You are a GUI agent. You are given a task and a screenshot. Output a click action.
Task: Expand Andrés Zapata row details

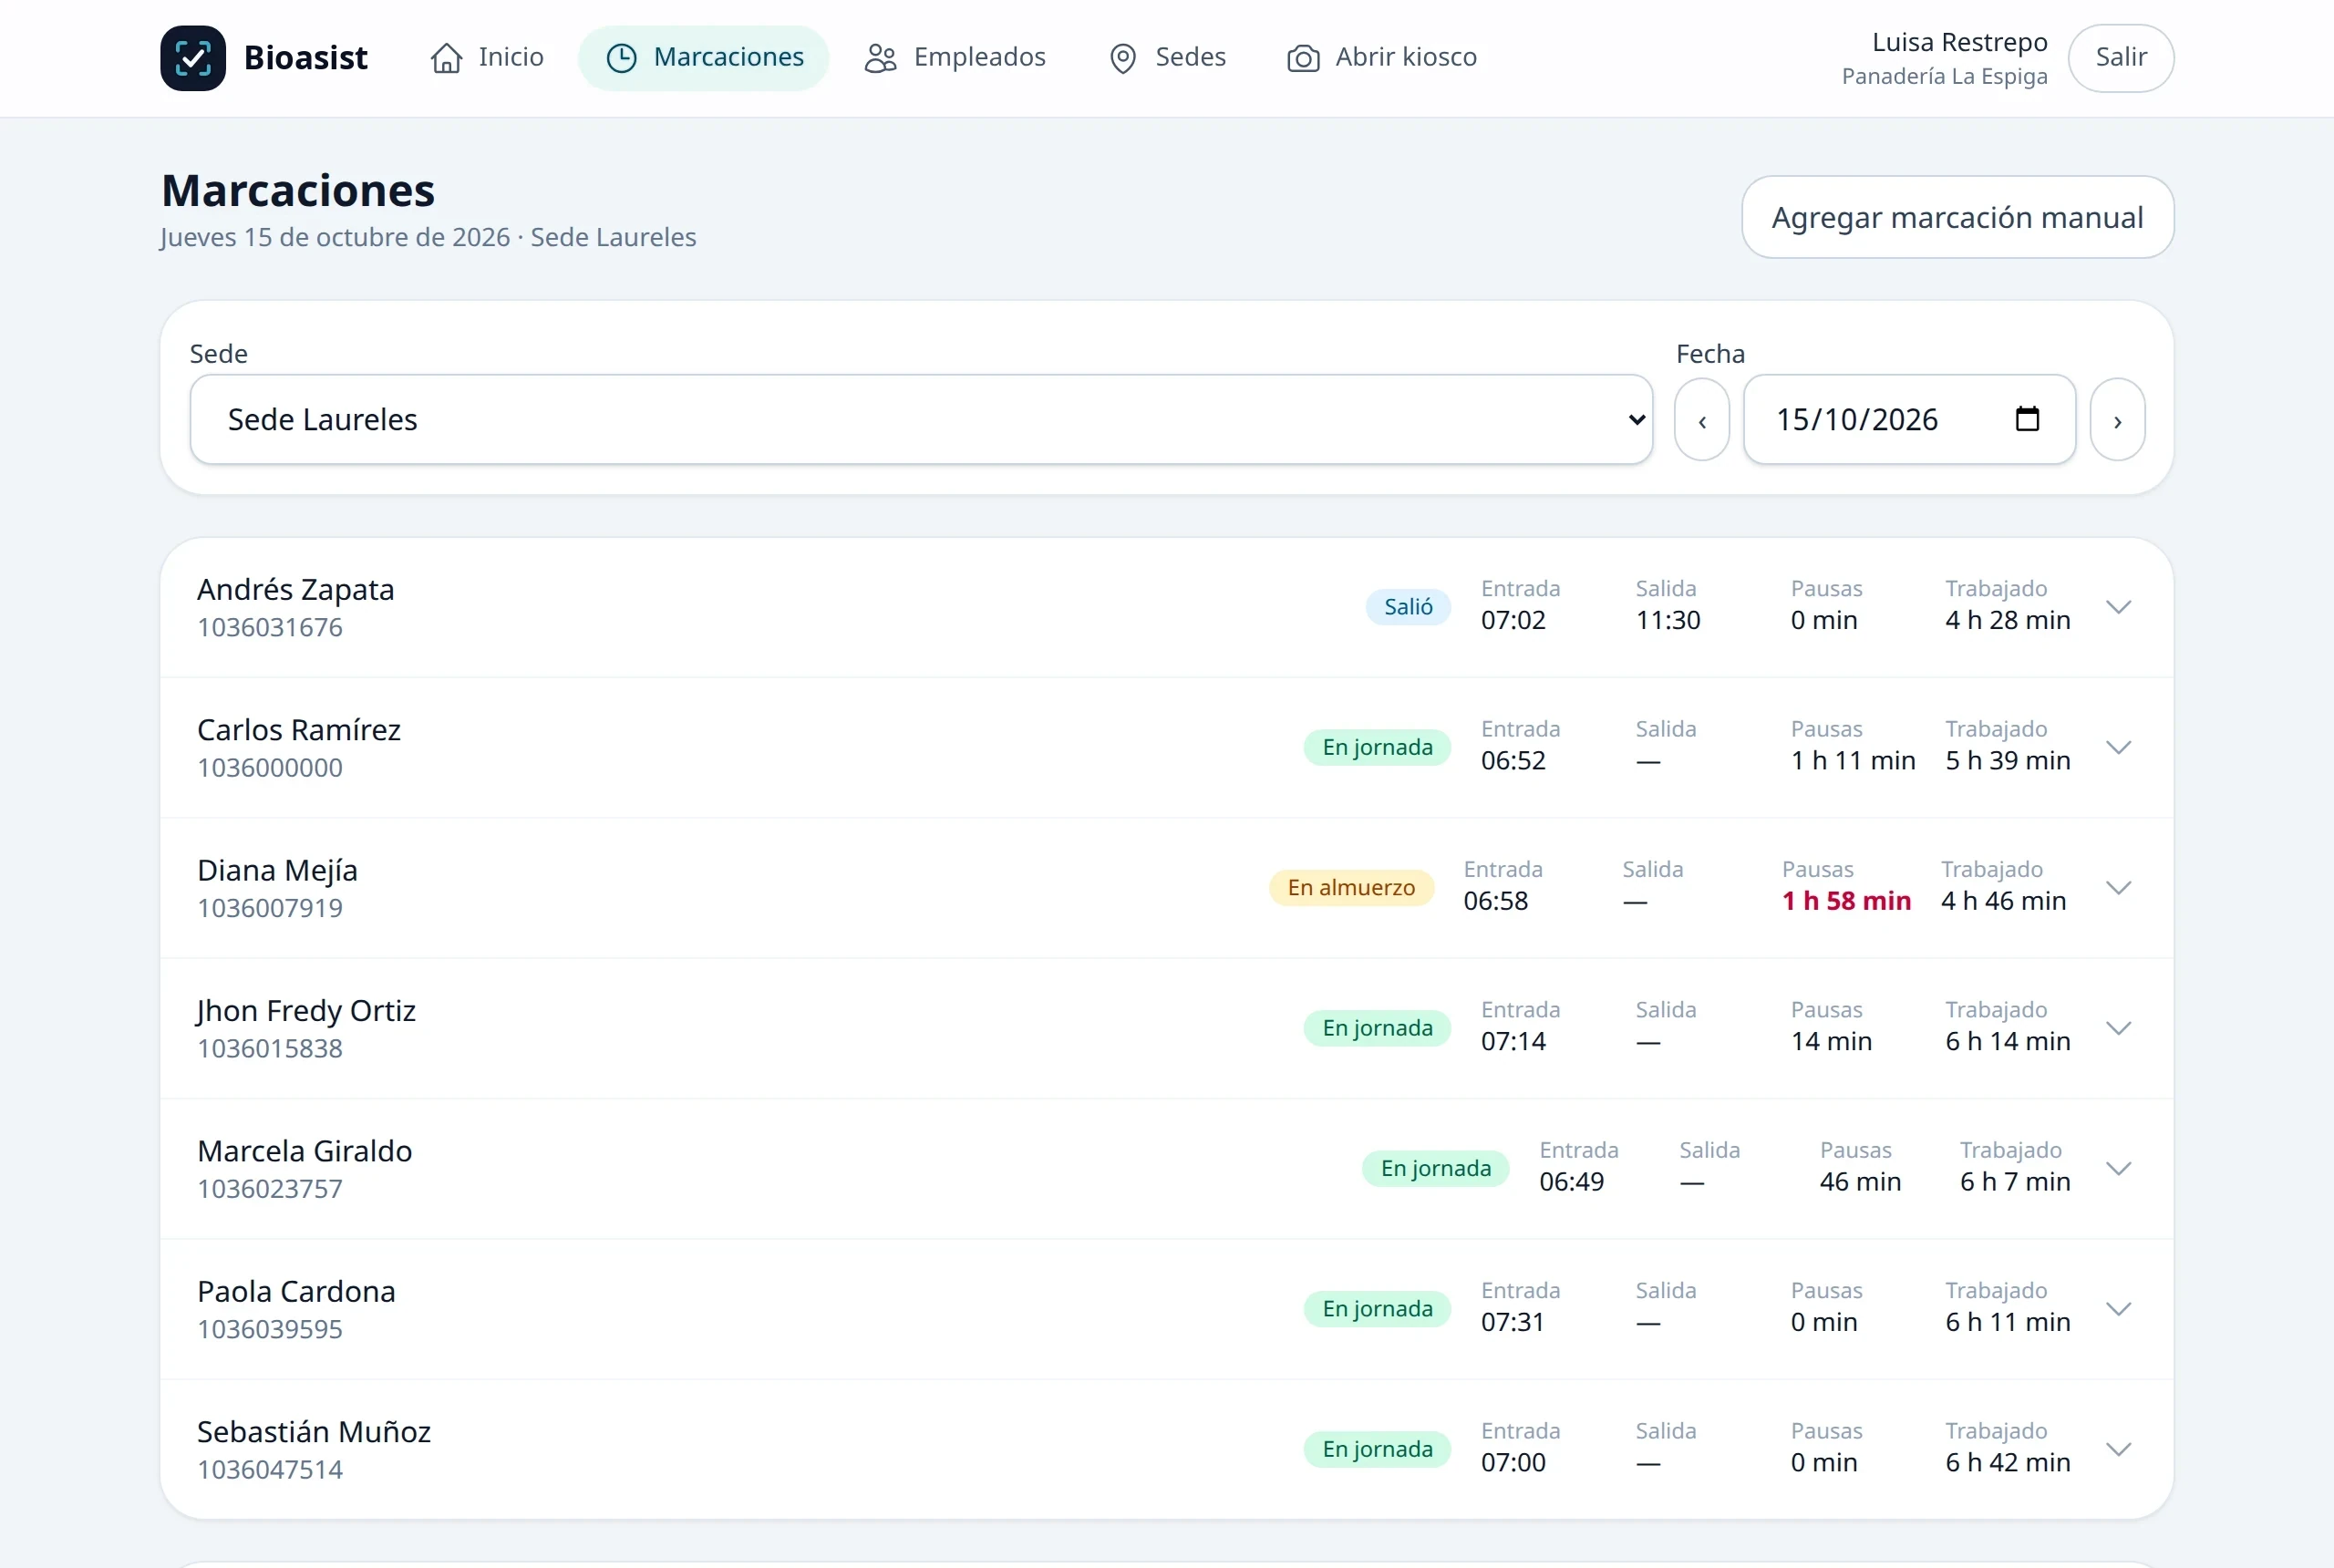click(2118, 607)
